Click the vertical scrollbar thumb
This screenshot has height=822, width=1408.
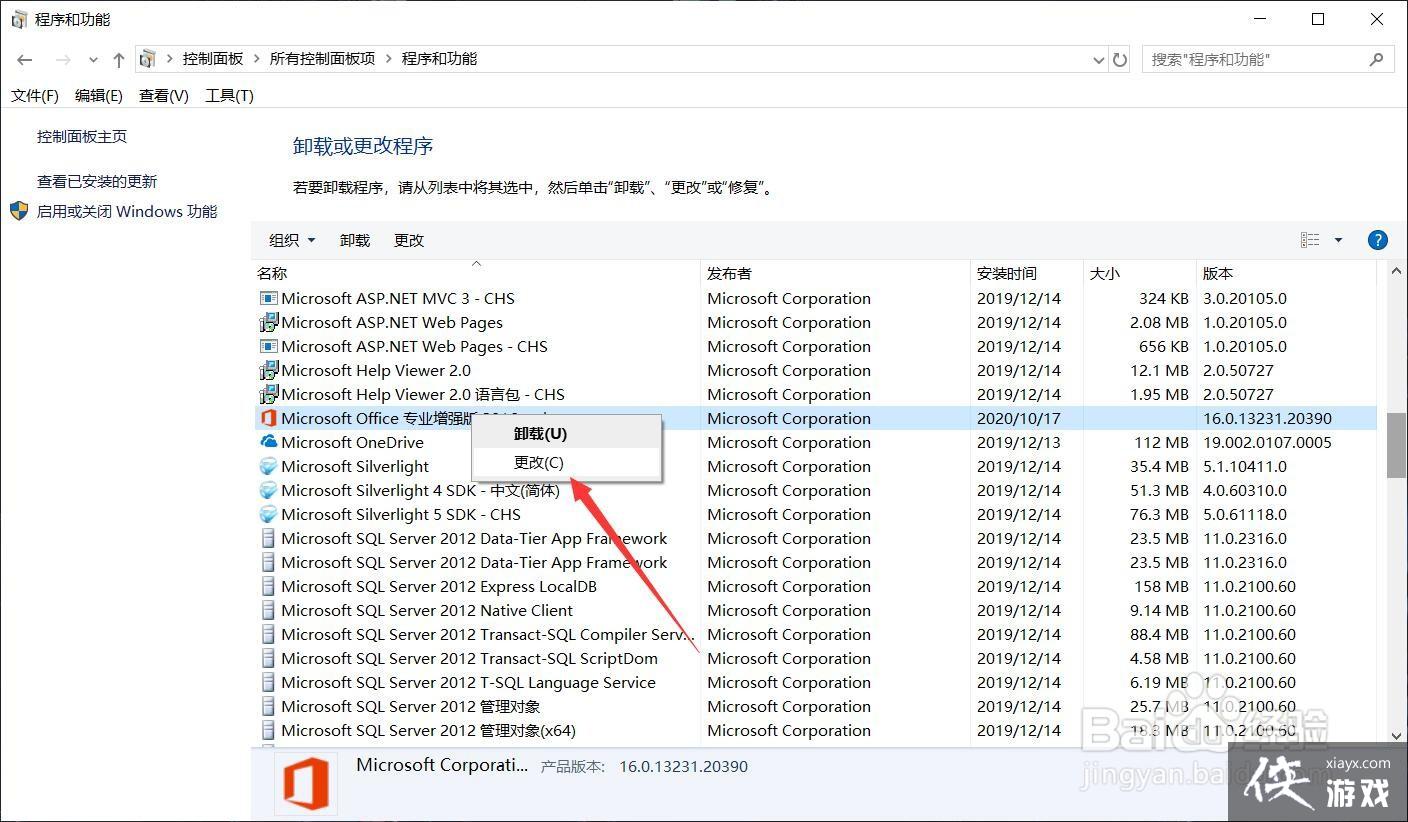pos(1396,446)
